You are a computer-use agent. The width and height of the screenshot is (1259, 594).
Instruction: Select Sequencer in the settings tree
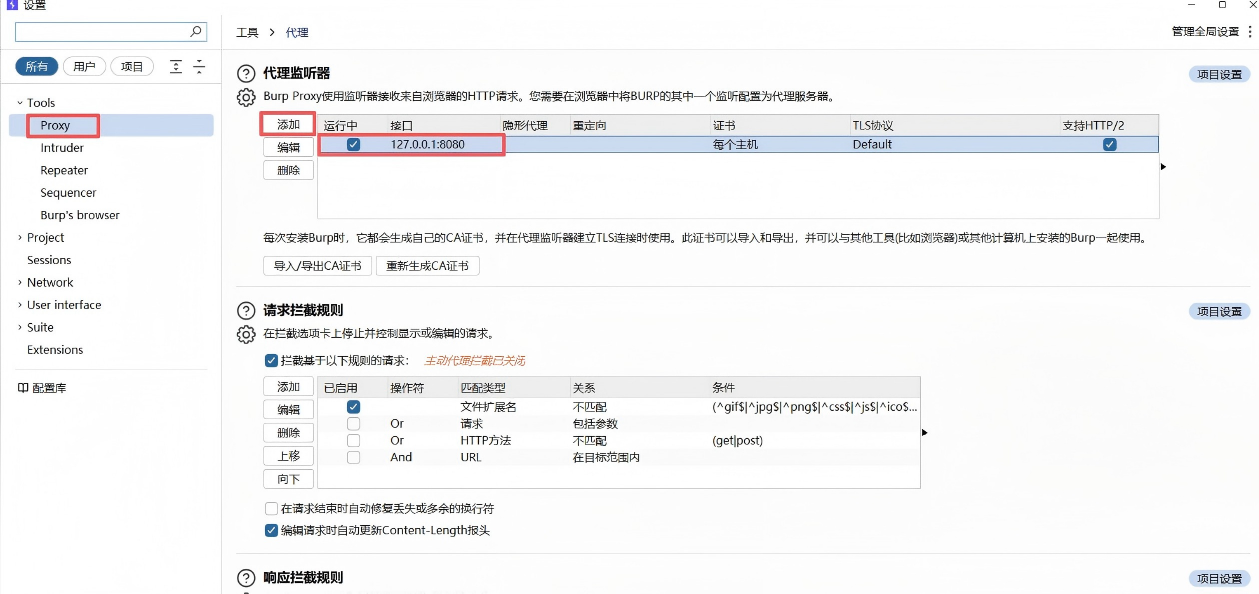point(68,193)
